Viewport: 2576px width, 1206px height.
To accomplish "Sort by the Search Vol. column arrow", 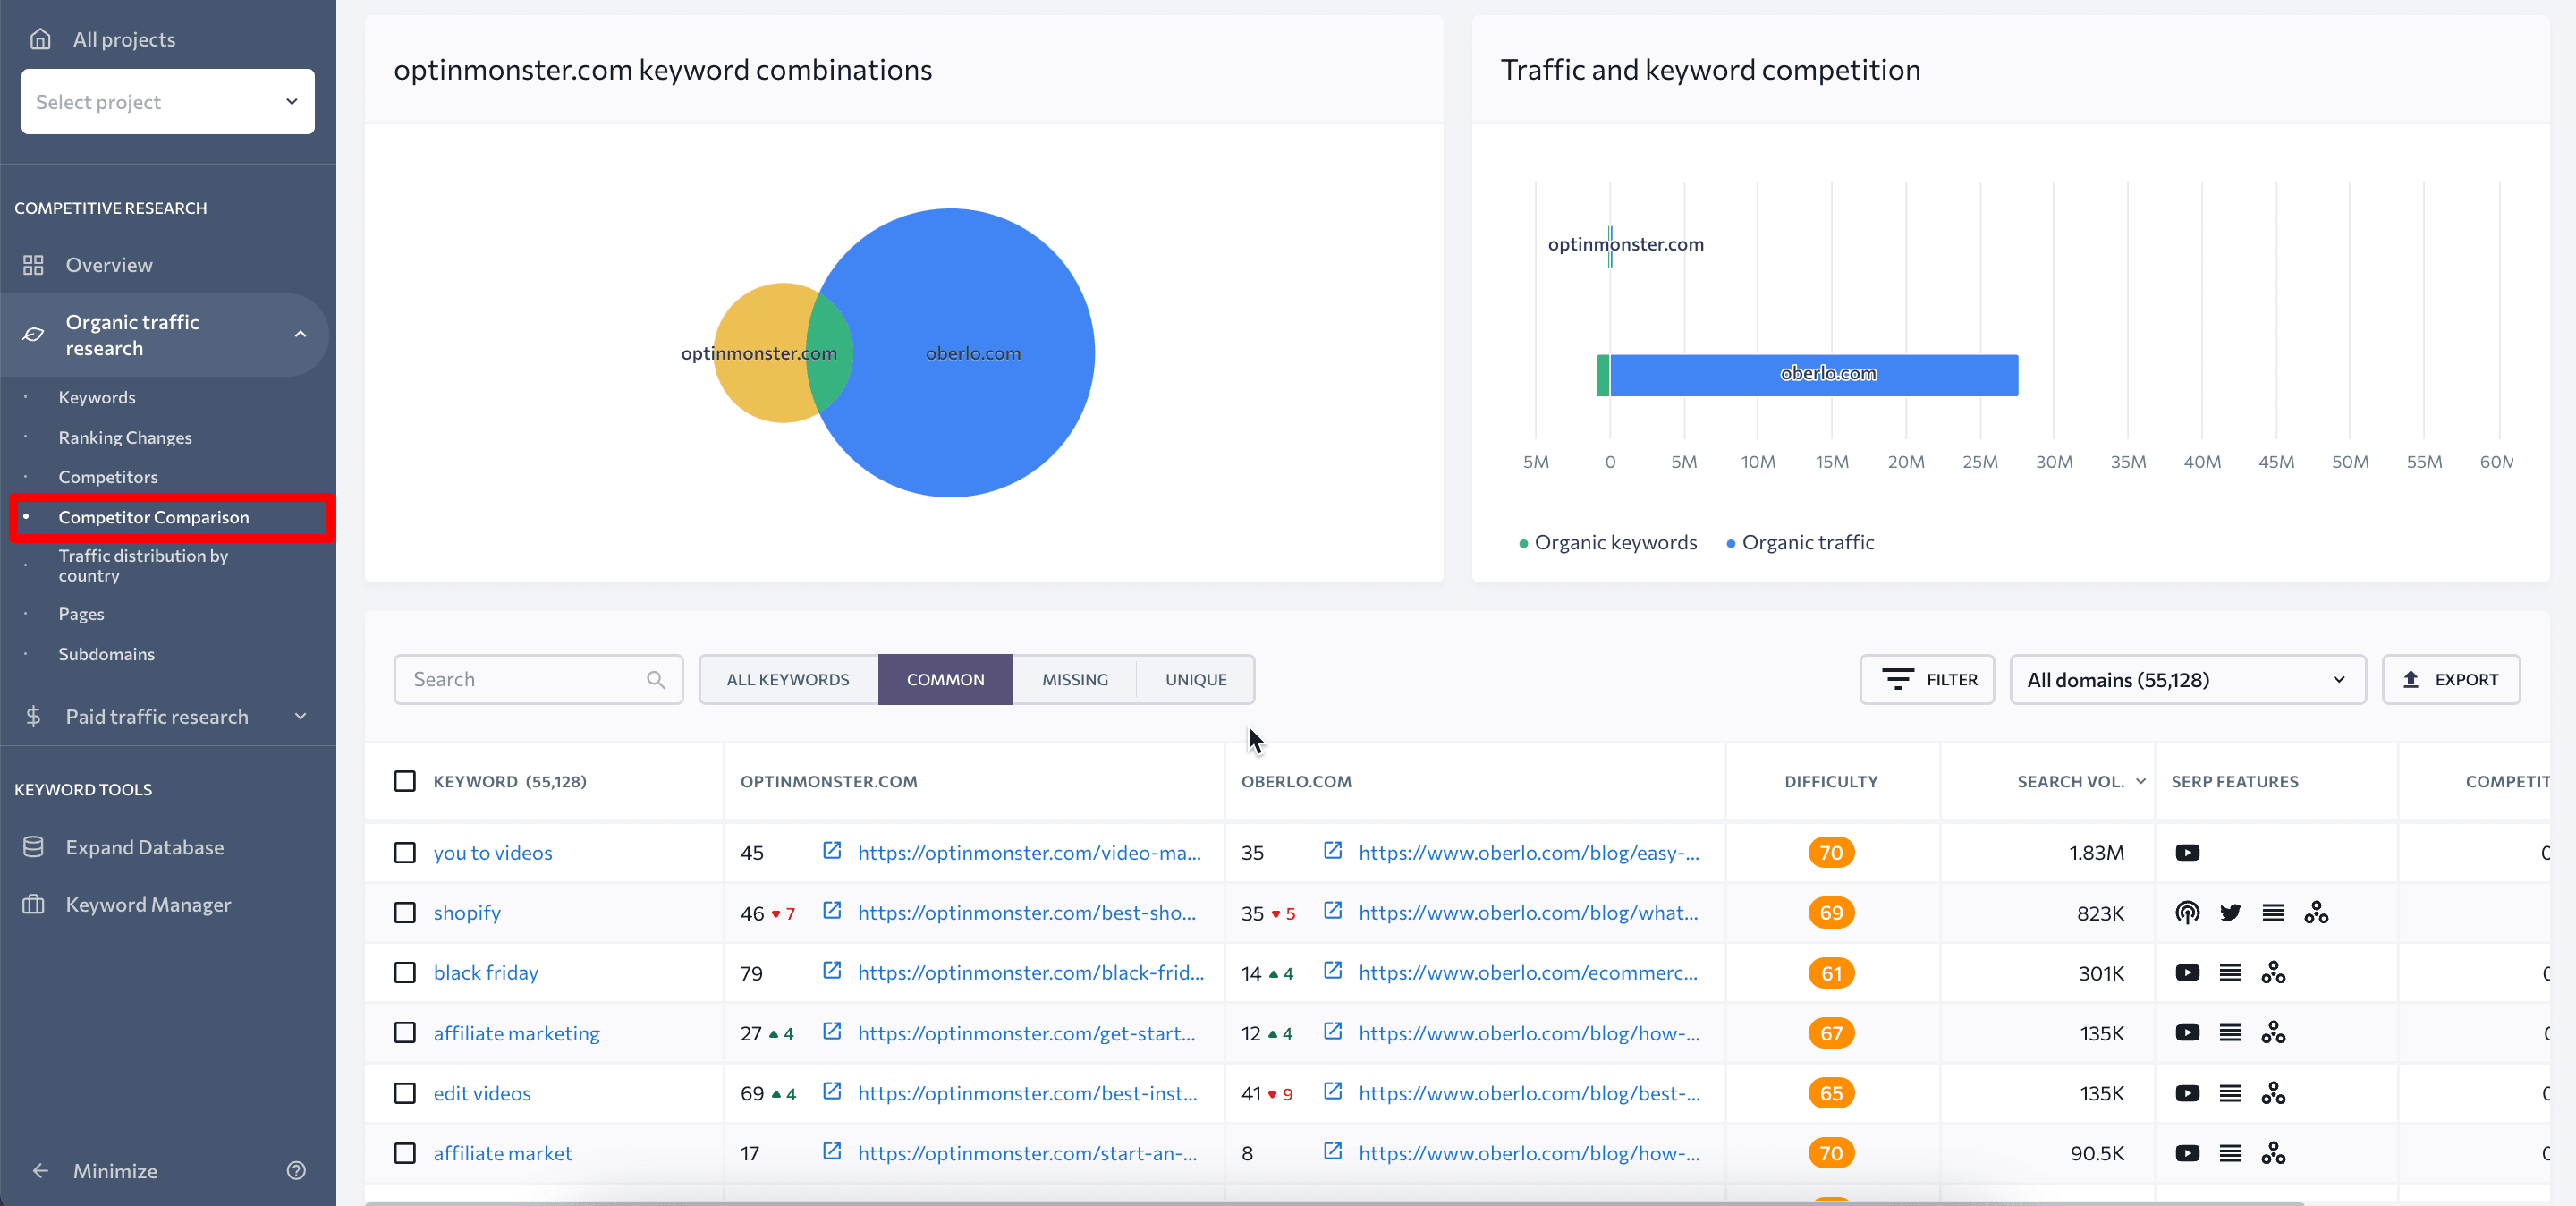I will coord(2141,781).
